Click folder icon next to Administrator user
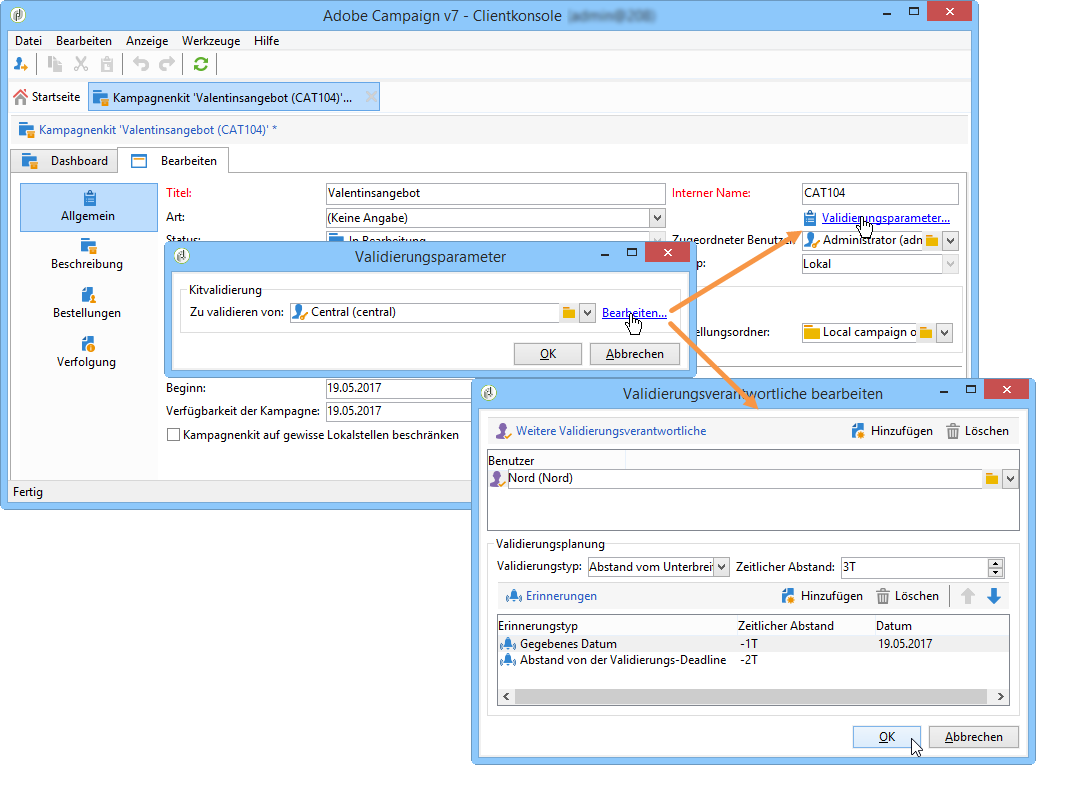 tap(931, 241)
